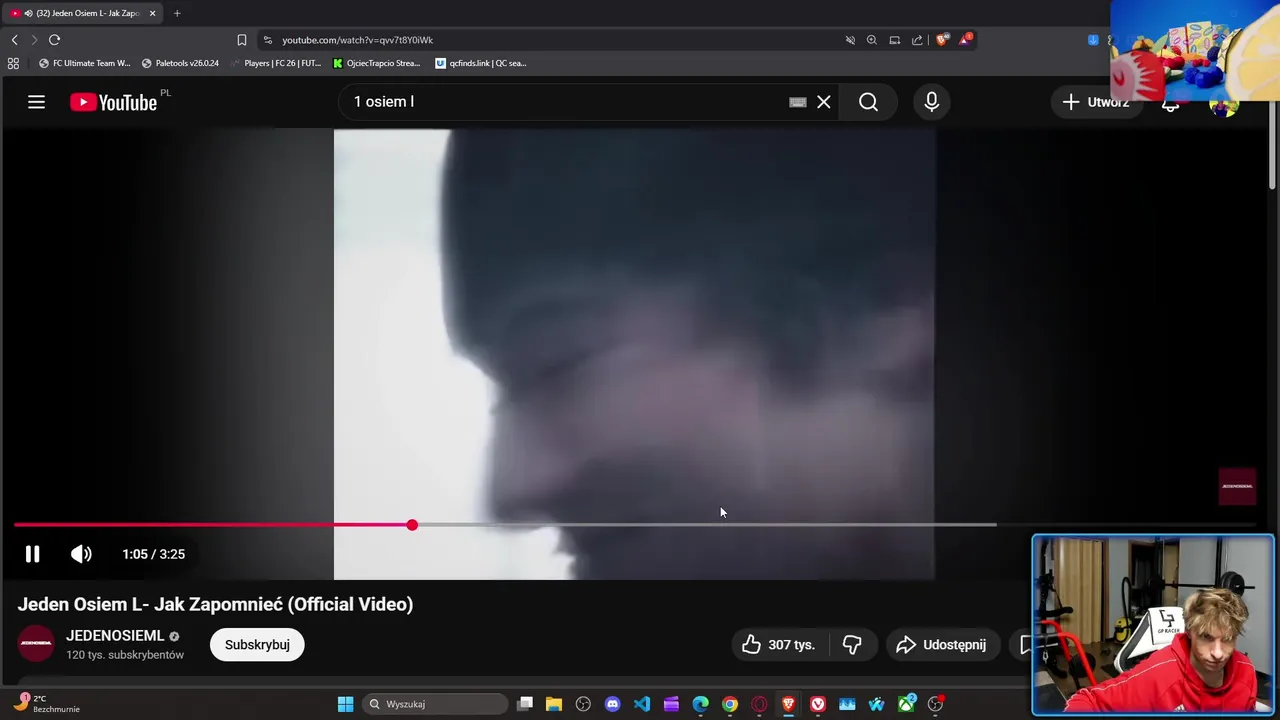The image size is (1280, 720).
Task: Open the Brave Shields lion icon
Action: point(942,40)
